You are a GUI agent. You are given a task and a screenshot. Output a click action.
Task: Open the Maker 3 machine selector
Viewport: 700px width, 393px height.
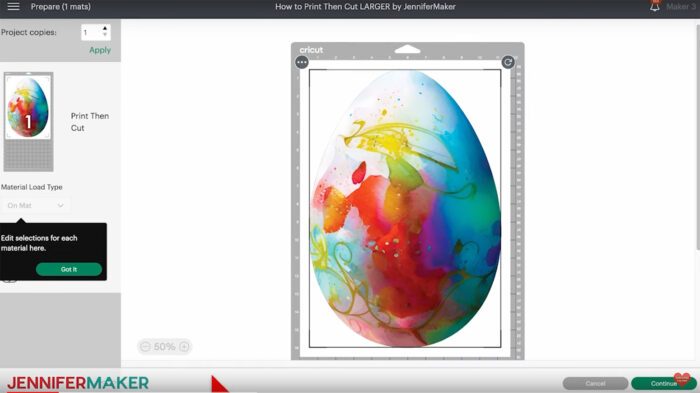[x=680, y=7]
